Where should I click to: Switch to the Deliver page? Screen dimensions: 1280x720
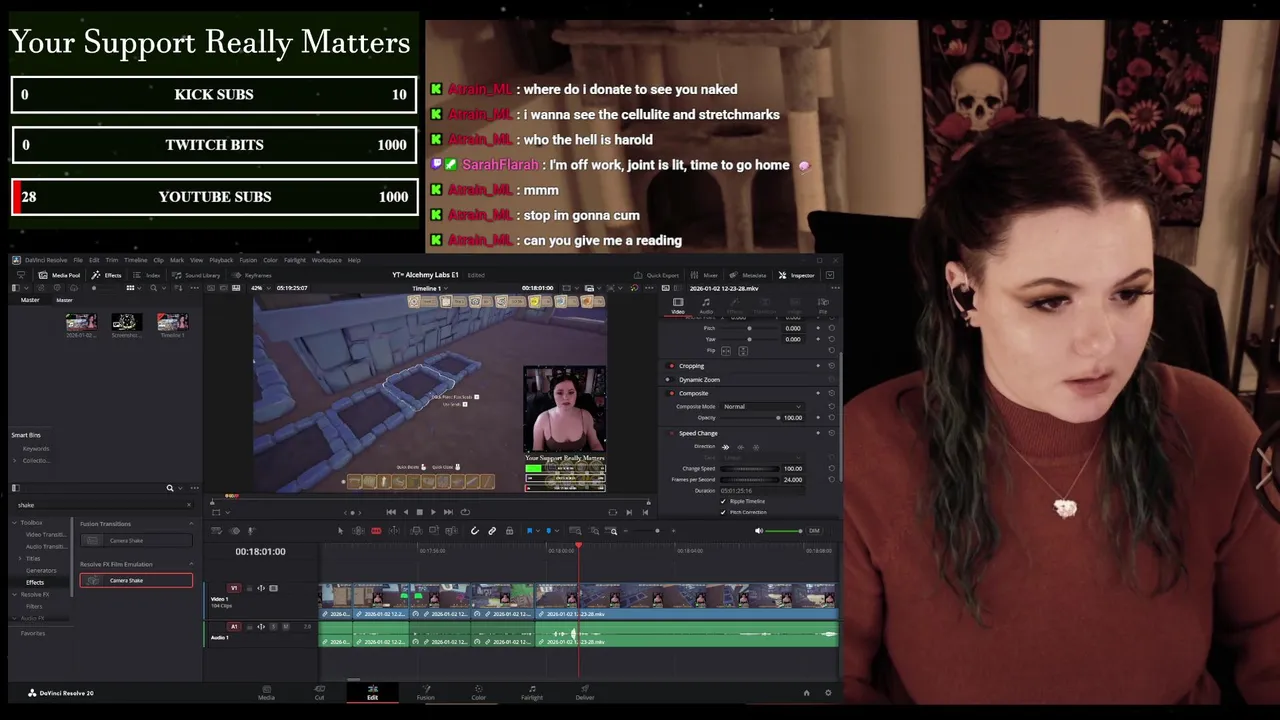point(585,692)
